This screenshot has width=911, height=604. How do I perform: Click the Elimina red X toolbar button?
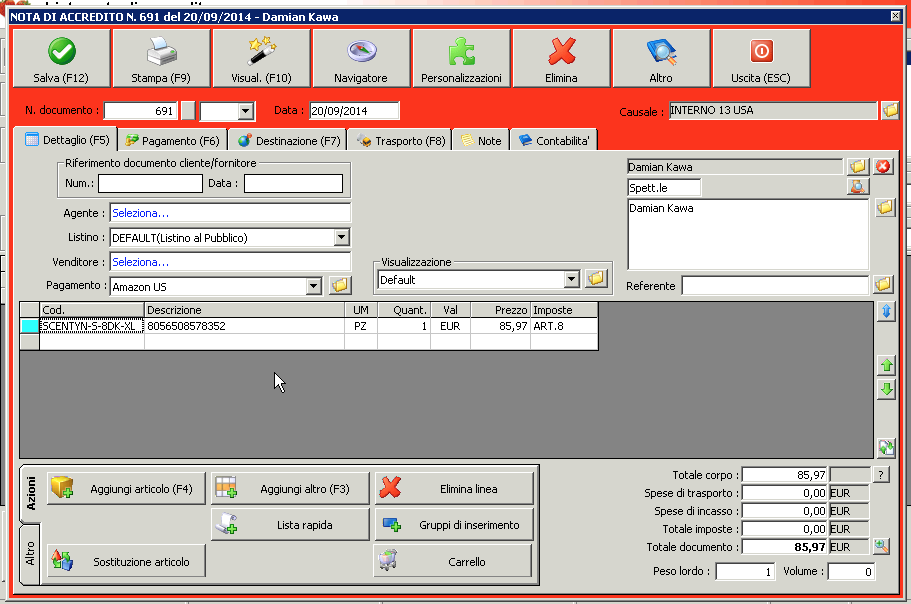point(561,59)
